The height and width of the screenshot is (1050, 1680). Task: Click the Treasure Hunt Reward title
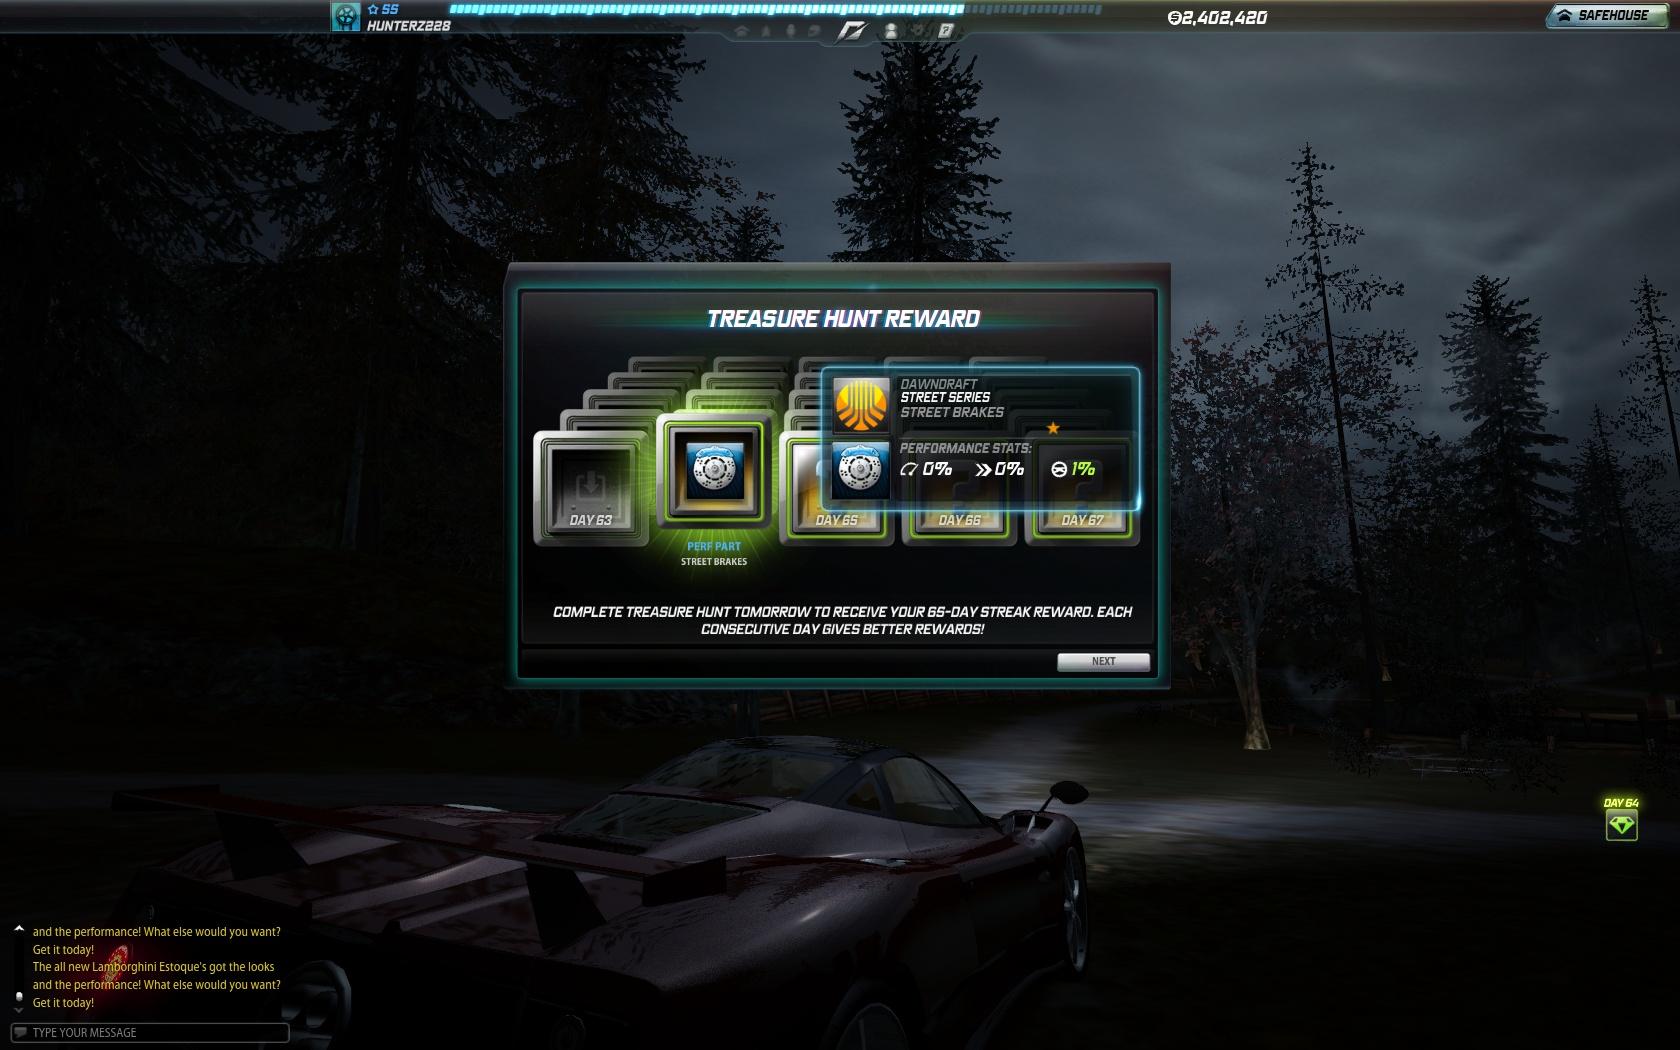tap(843, 318)
